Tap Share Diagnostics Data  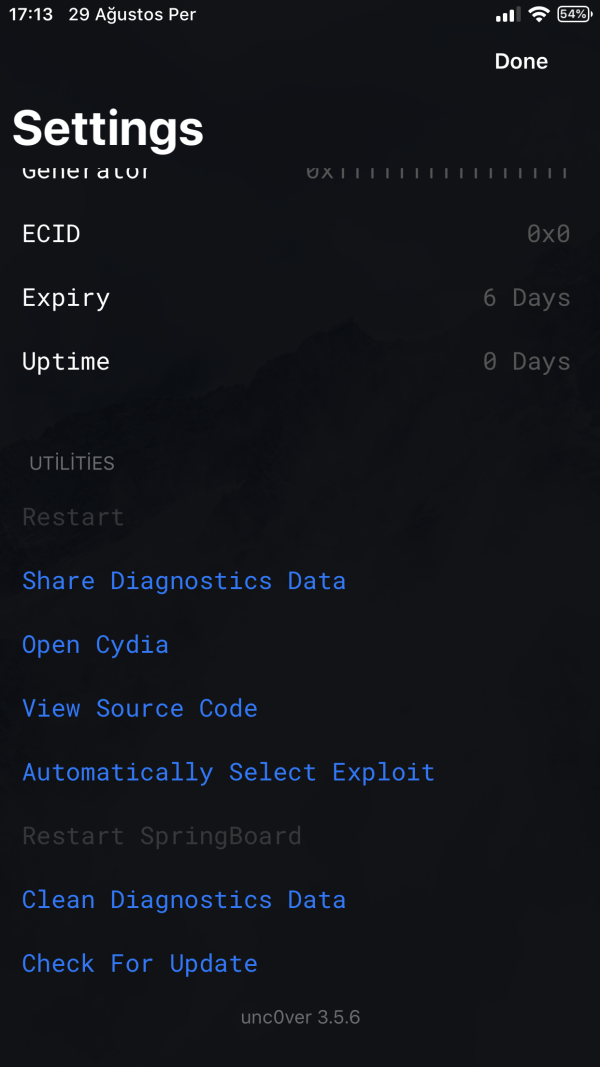(184, 581)
